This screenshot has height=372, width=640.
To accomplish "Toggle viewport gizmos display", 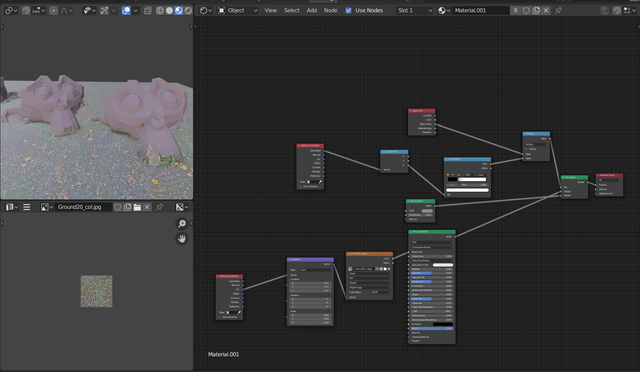I will pos(104,11).
